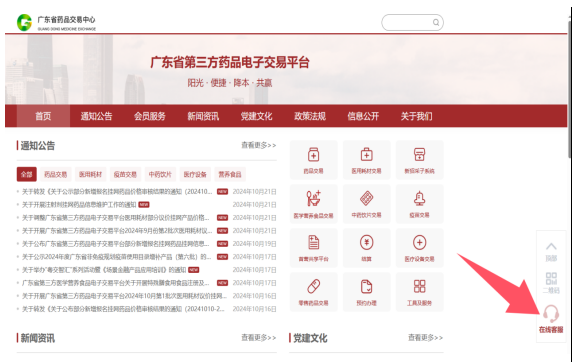Focus the search input field
This screenshot has height=362, width=573.
coord(407,23)
